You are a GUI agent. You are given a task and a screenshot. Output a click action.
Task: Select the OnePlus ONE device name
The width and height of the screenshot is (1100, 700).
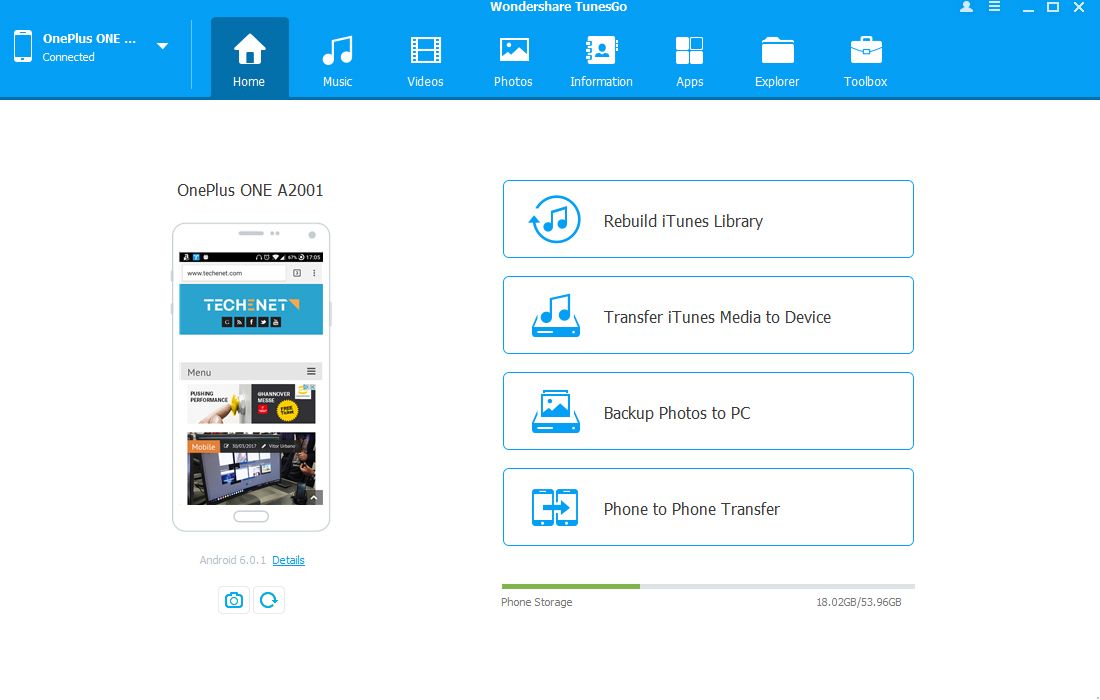click(x=90, y=39)
